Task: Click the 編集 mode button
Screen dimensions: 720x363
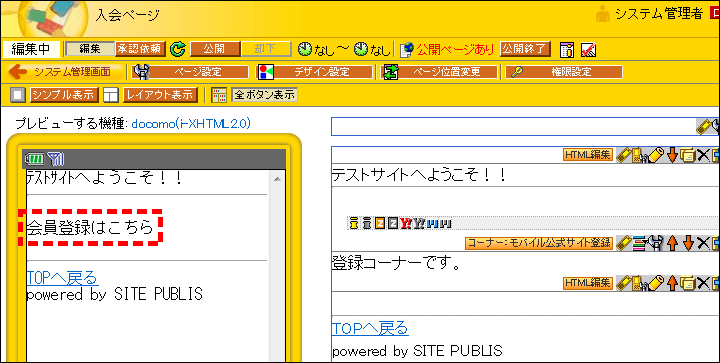Action: click(x=90, y=49)
